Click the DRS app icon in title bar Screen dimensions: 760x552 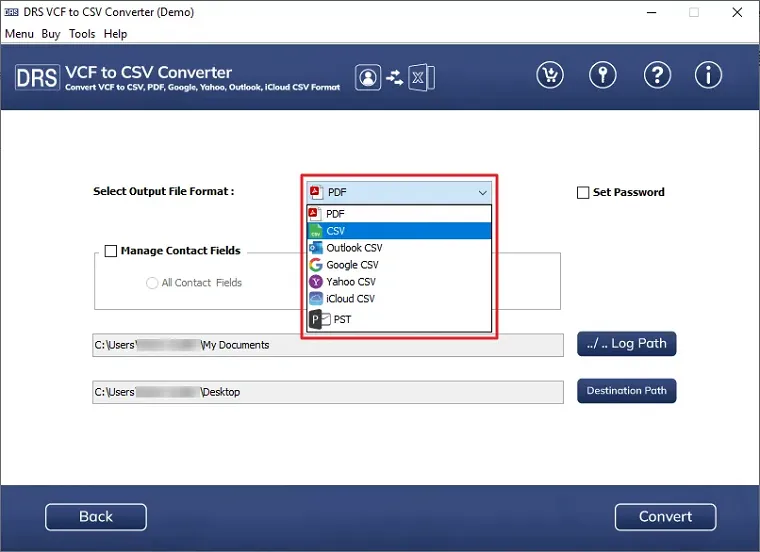pyautogui.click(x=11, y=12)
